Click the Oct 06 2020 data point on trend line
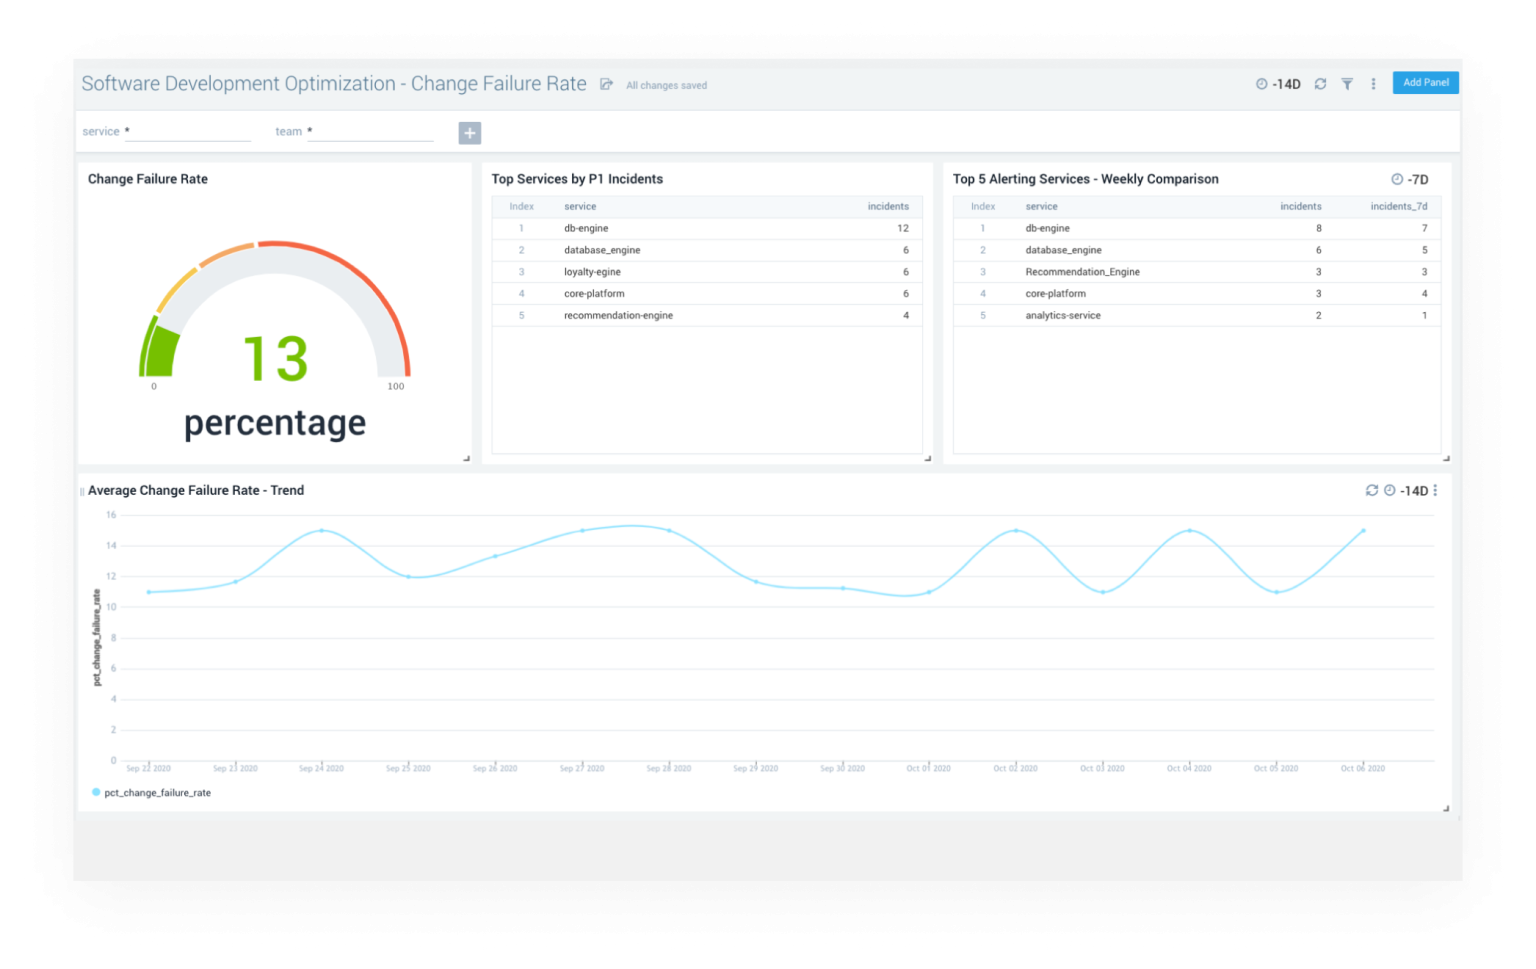This screenshot has height=969, width=1536. click(1363, 531)
